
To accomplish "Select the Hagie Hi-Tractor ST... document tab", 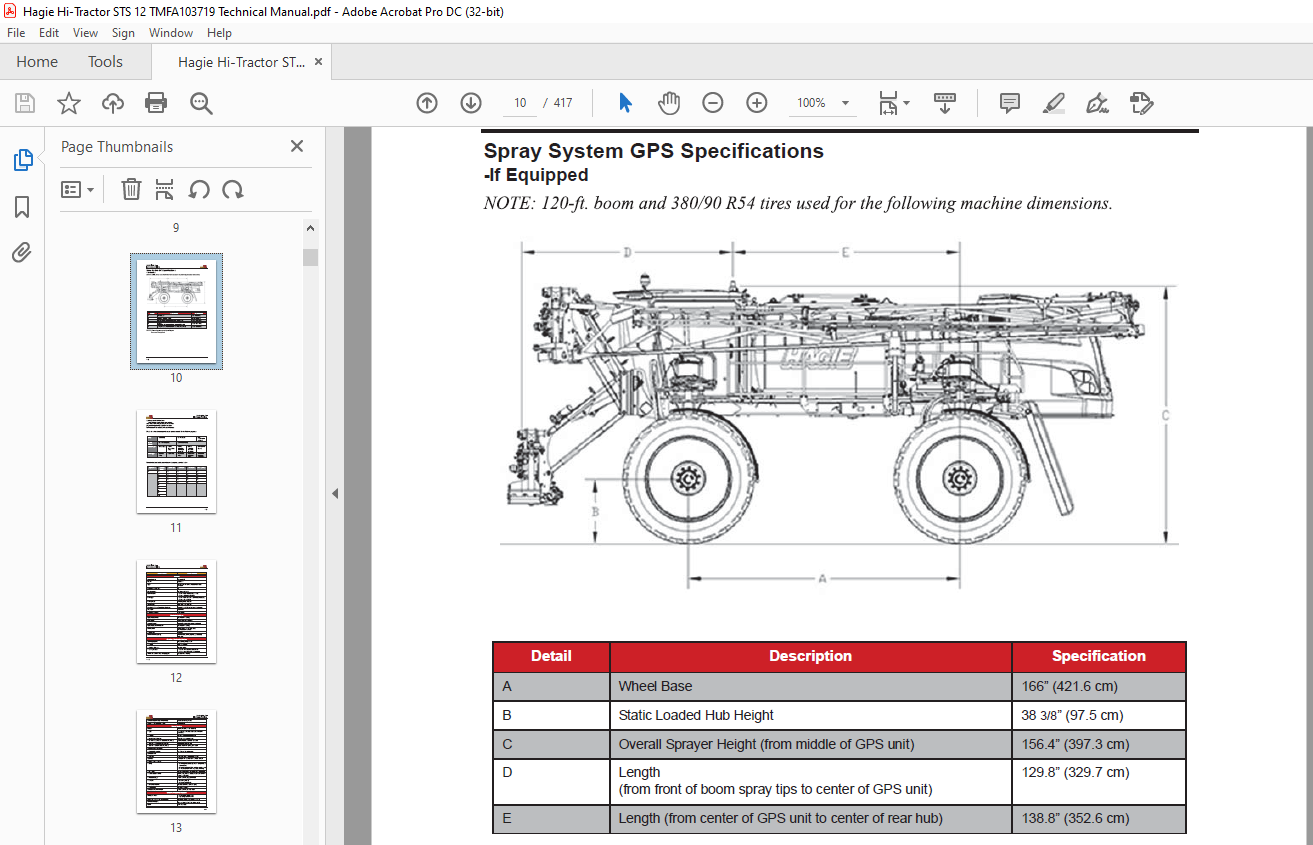I will [242, 61].
